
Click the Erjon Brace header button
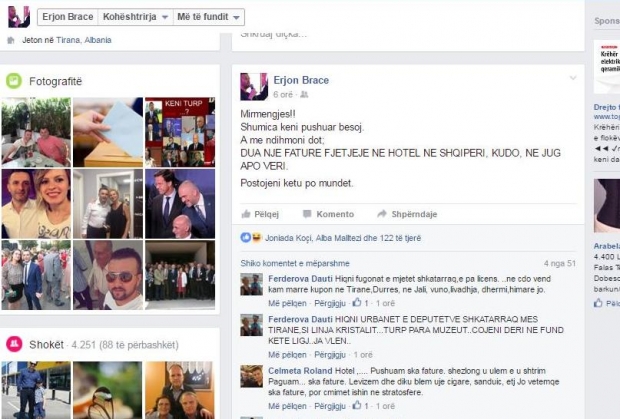(68, 17)
